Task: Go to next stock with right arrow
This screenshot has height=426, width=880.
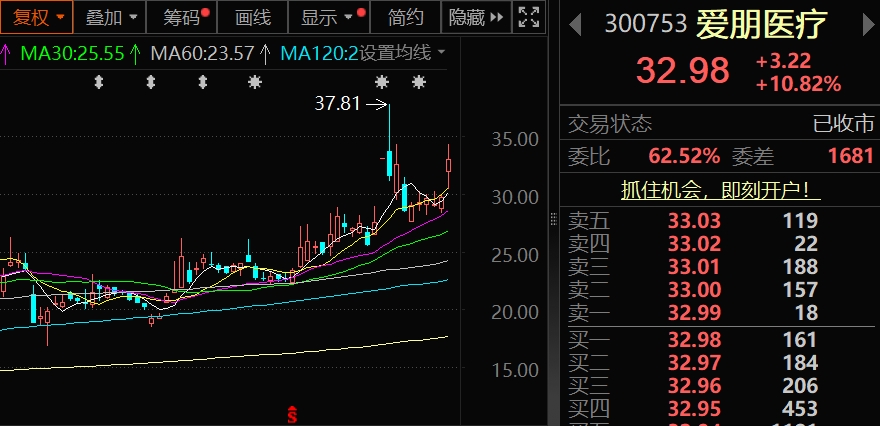Action: 864,24
